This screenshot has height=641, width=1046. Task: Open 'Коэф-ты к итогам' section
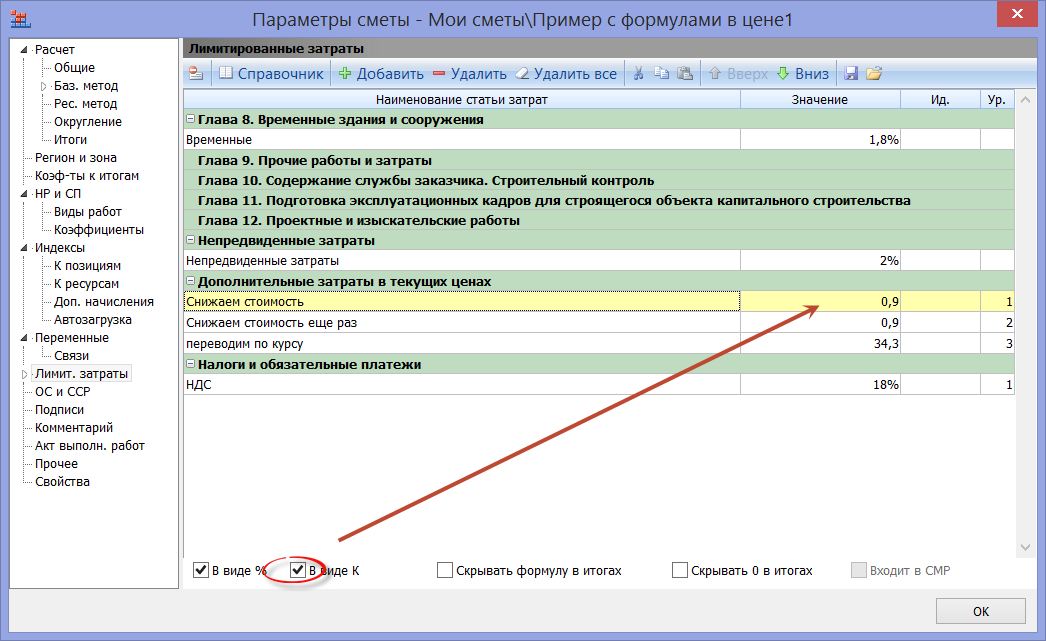87,175
